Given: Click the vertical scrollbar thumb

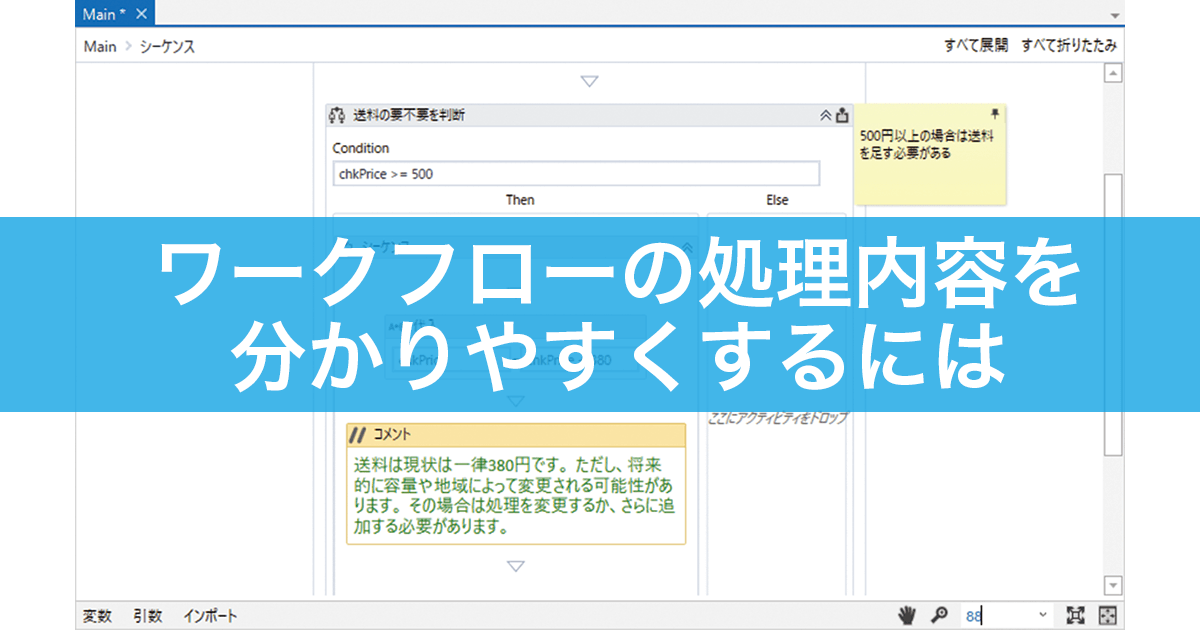Looking at the screenshot, I should [x=1113, y=314].
